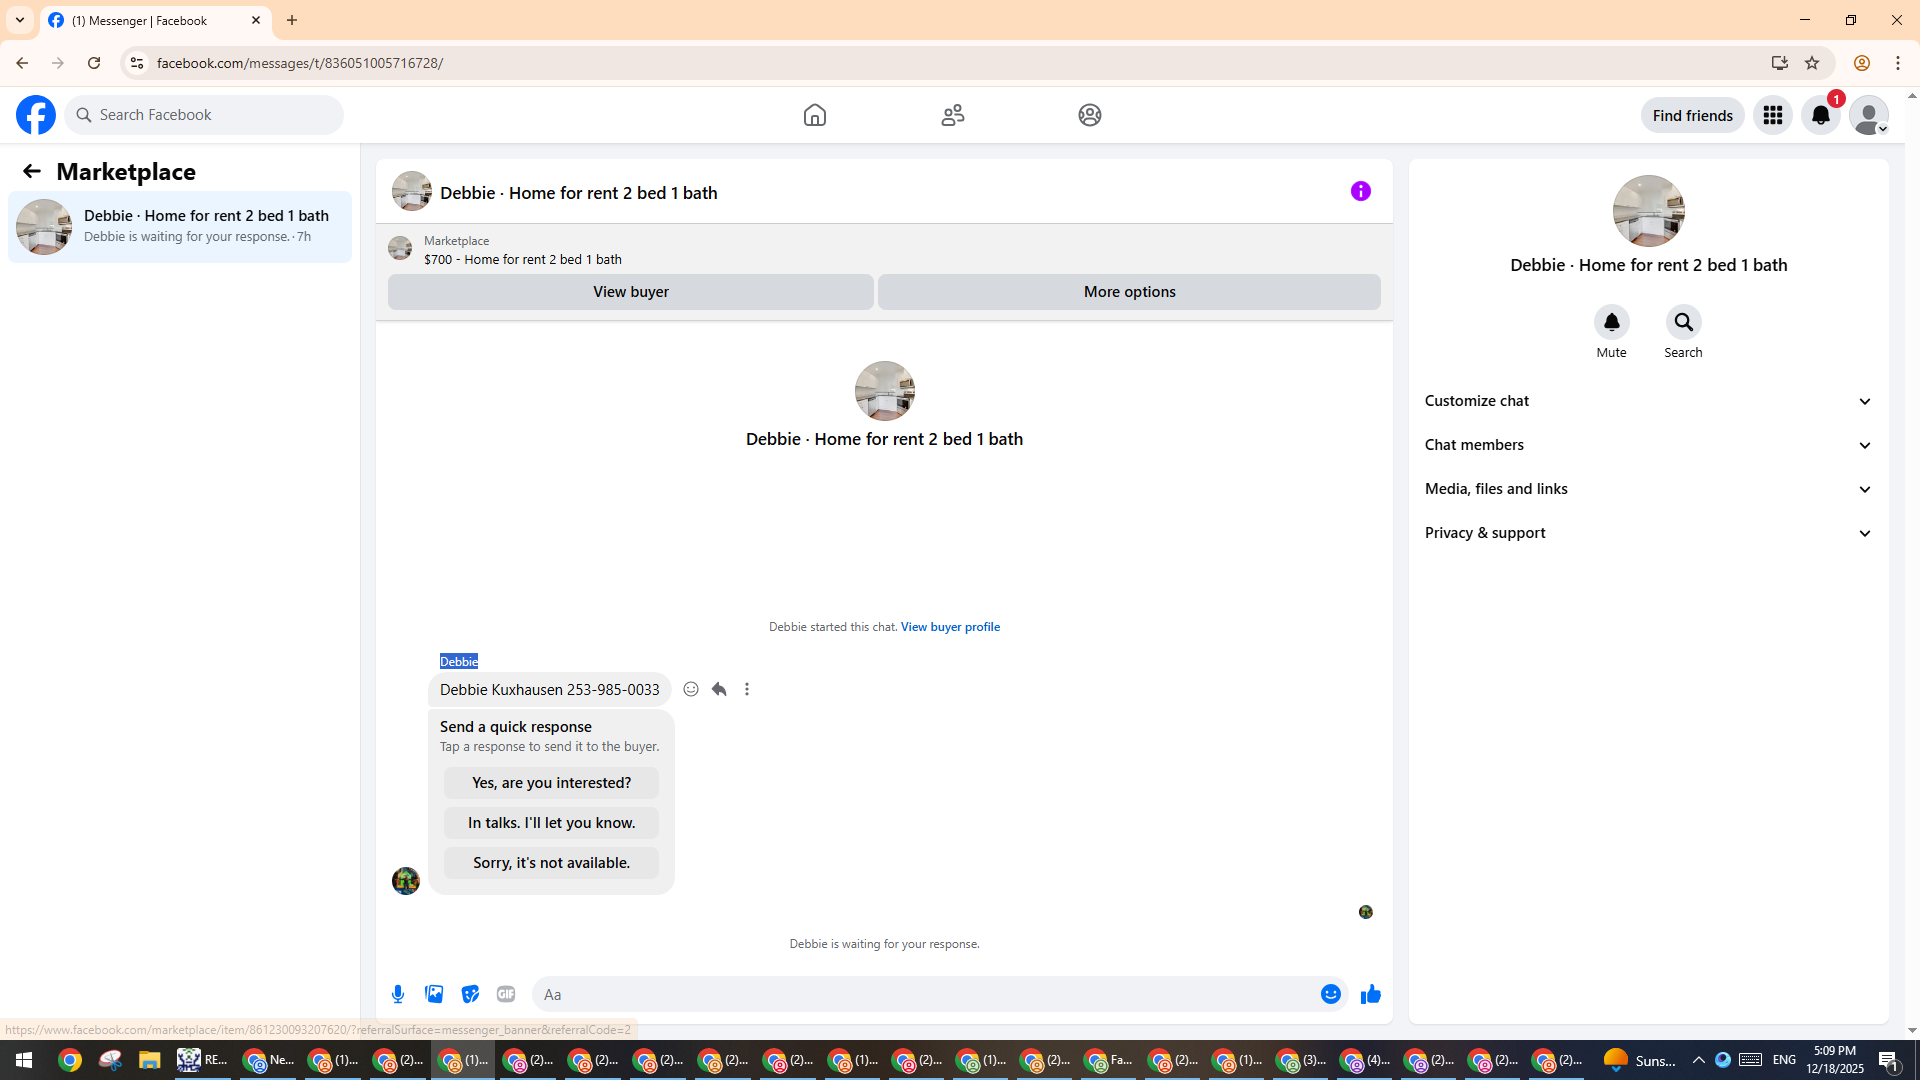Image resolution: width=1920 pixels, height=1080 pixels.
Task: Open the Facebook logo home link
Action: click(36, 115)
